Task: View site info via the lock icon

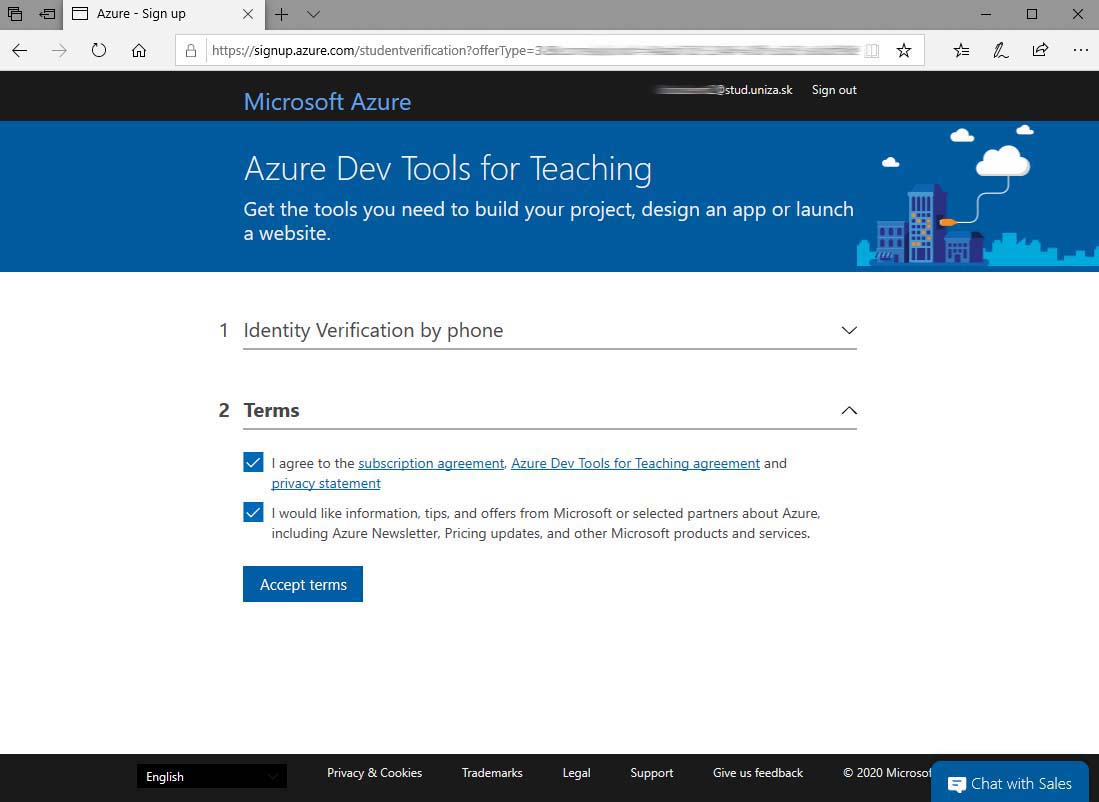Action: [x=191, y=50]
